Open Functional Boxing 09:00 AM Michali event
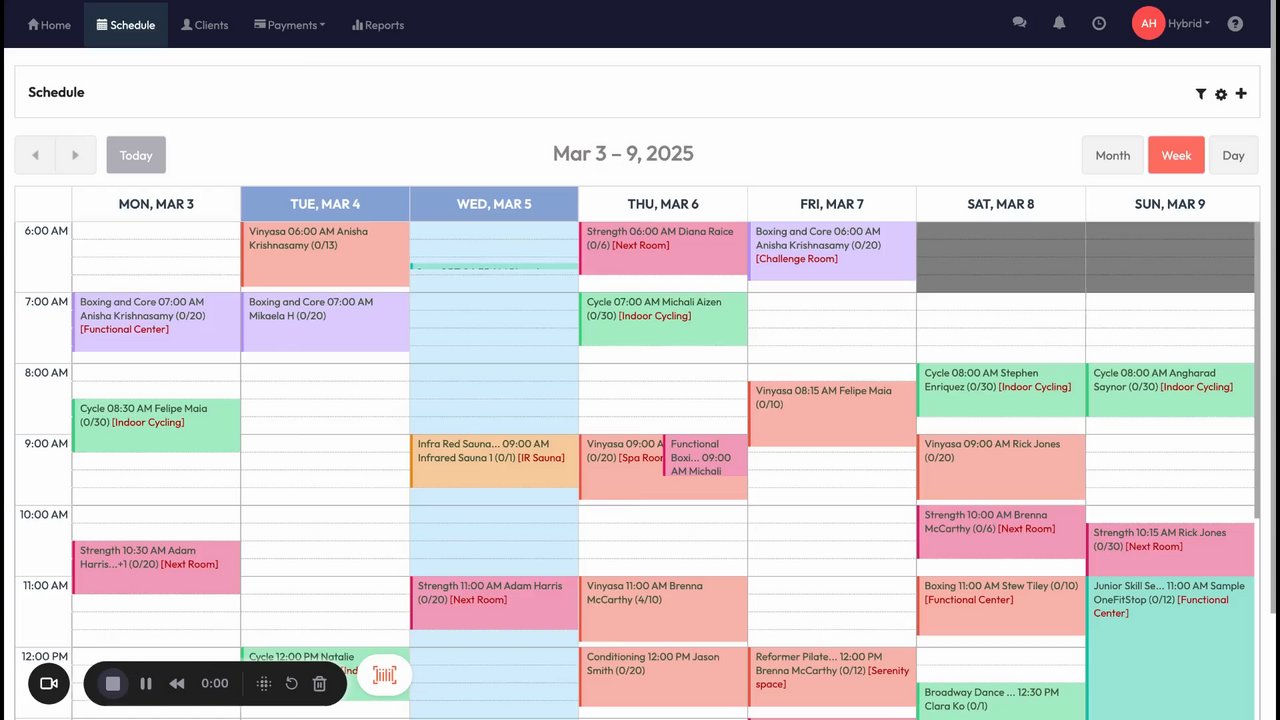1280x720 pixels. click(x=705, y=456)
